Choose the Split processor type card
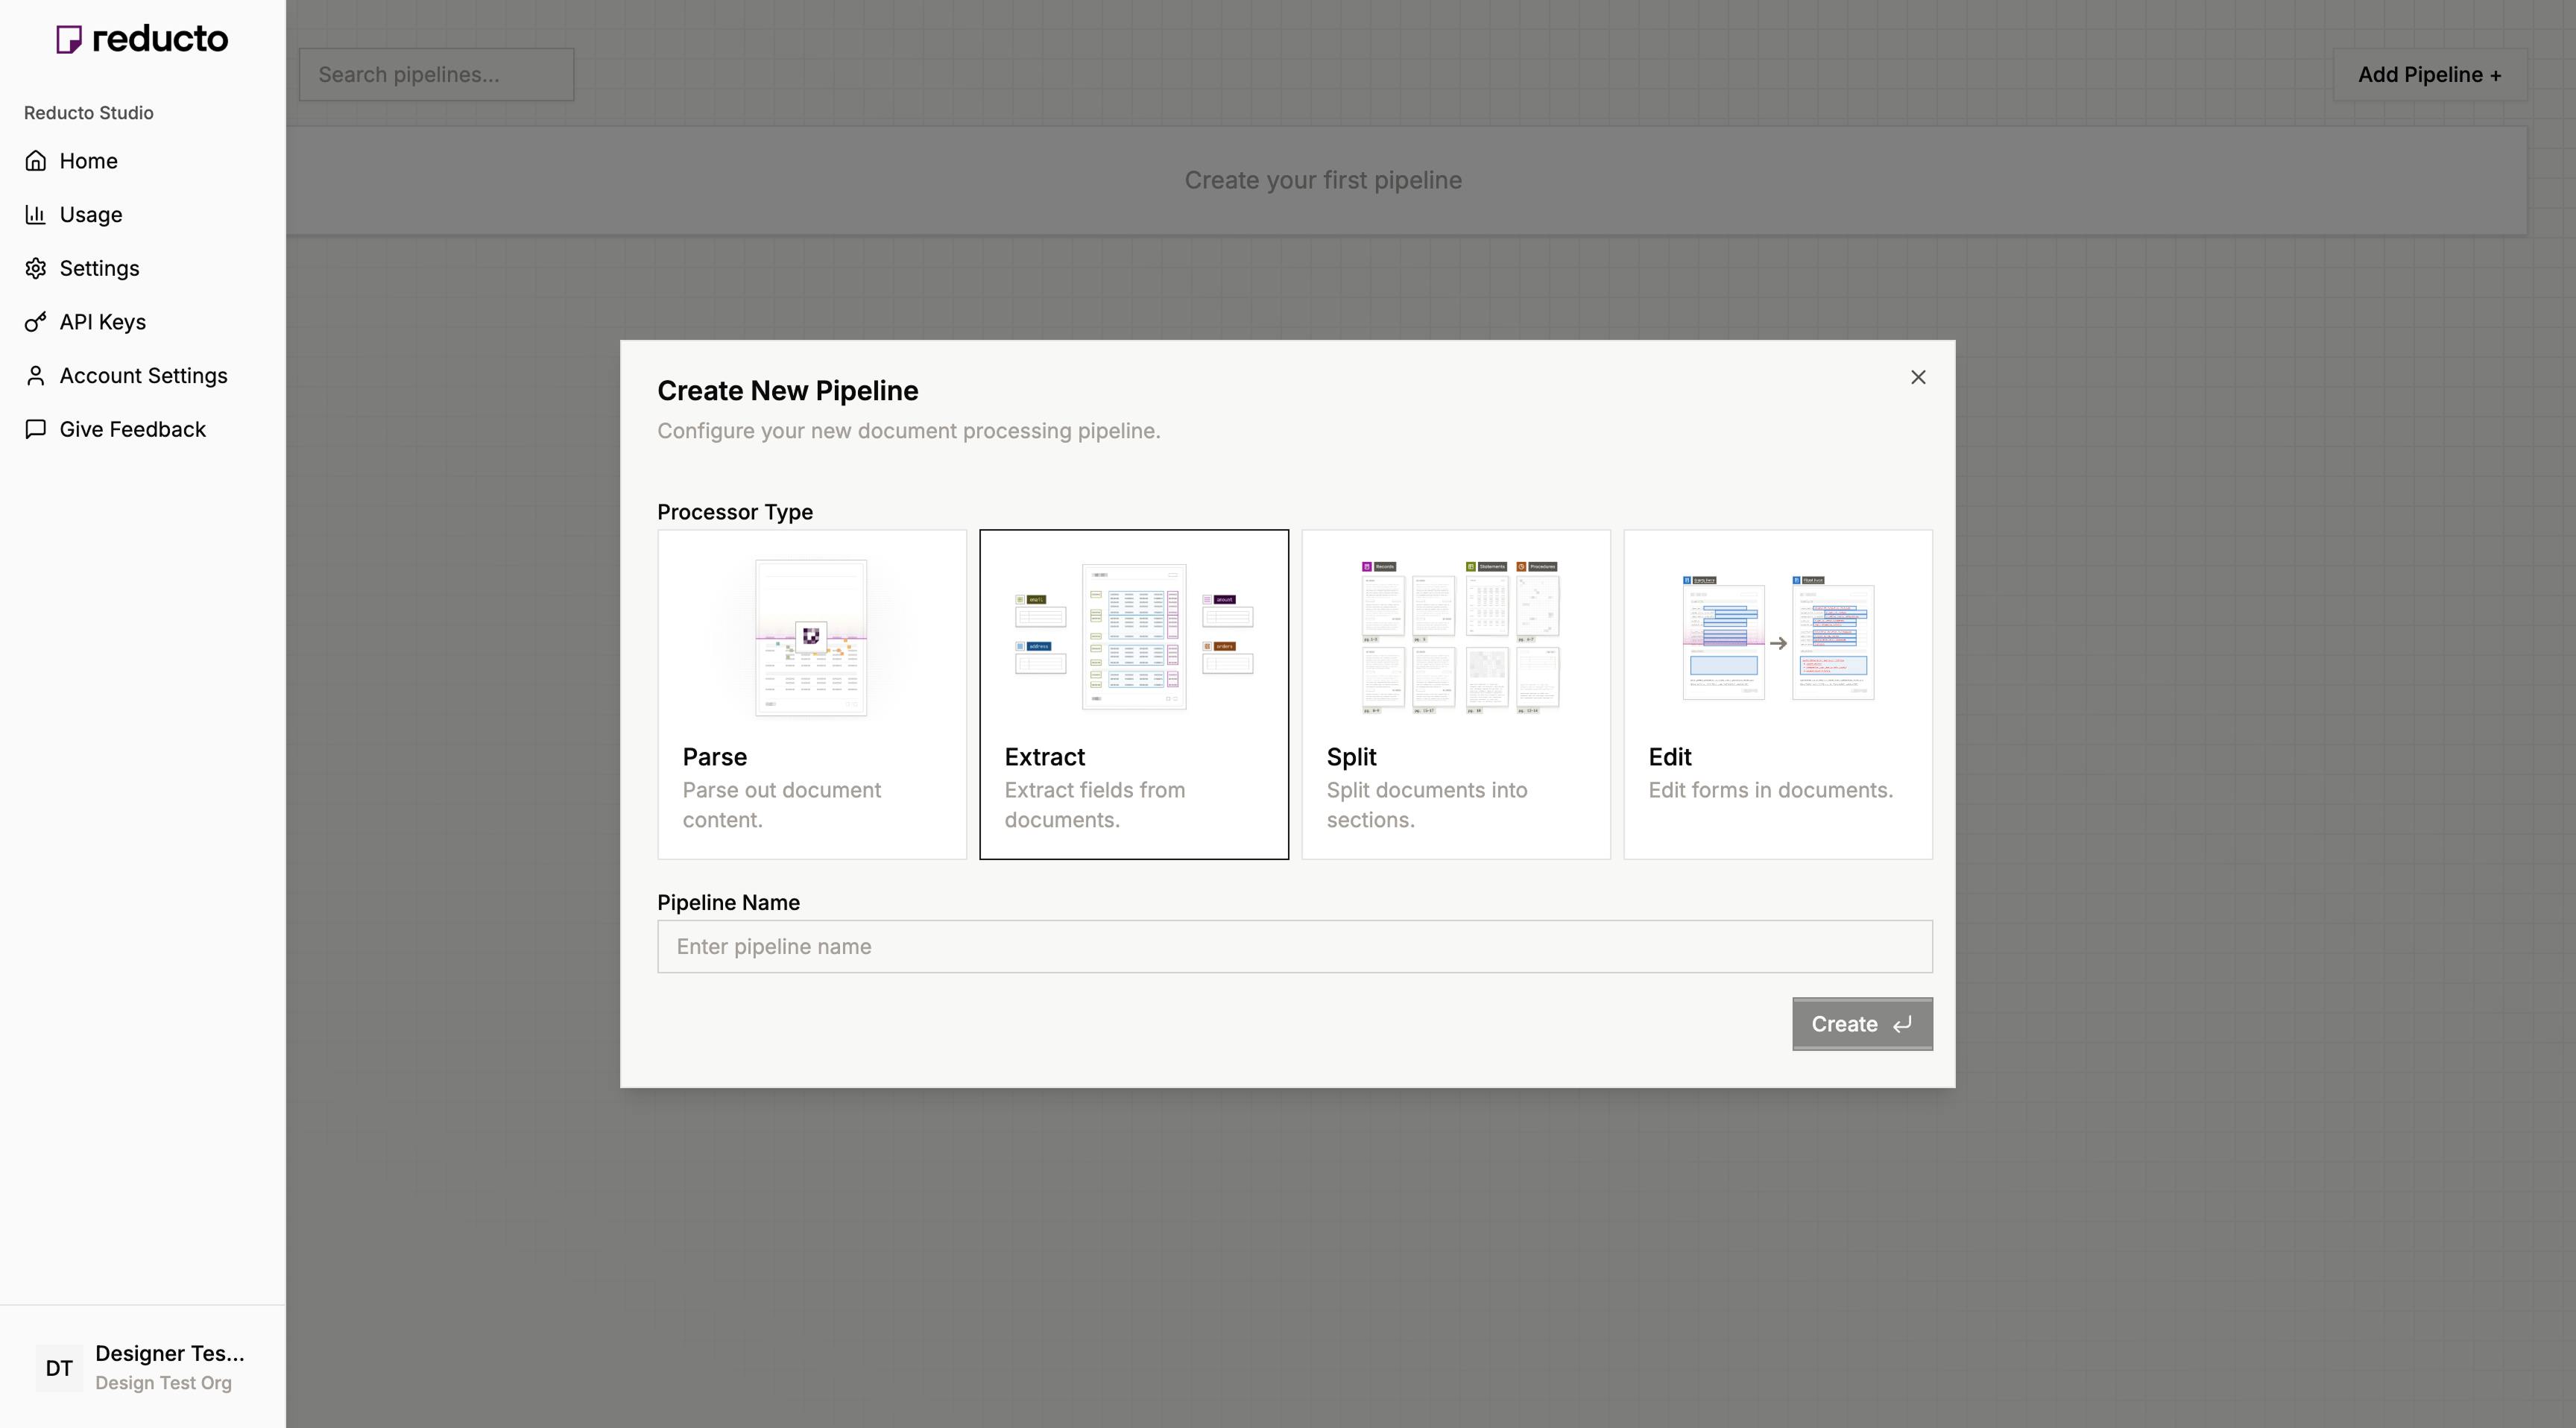 tap(1456, 694)
